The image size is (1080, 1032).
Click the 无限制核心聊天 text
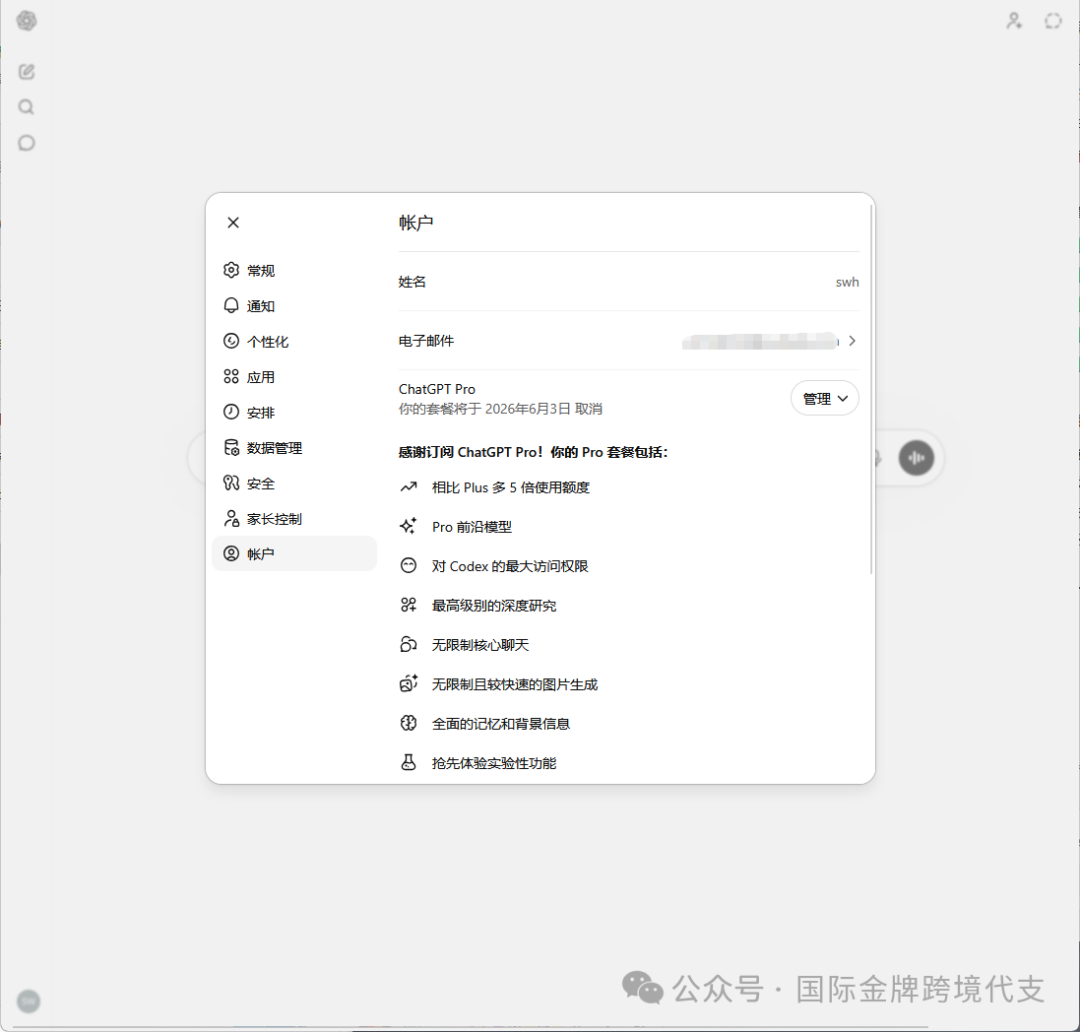point(480,645)
